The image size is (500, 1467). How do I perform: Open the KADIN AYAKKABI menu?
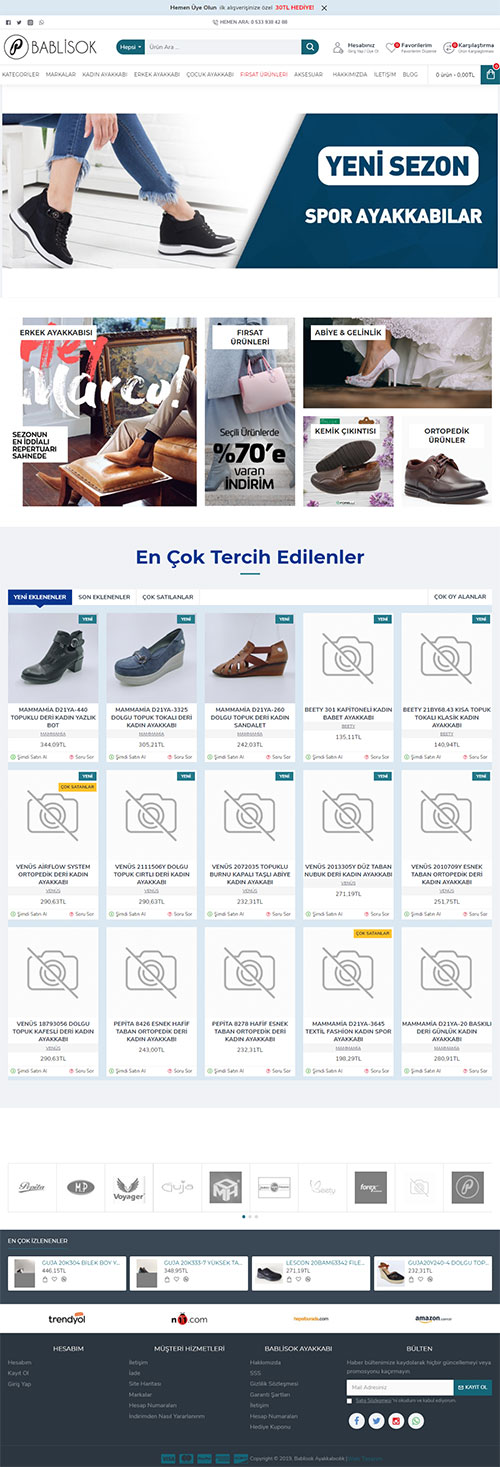(104, 74)
